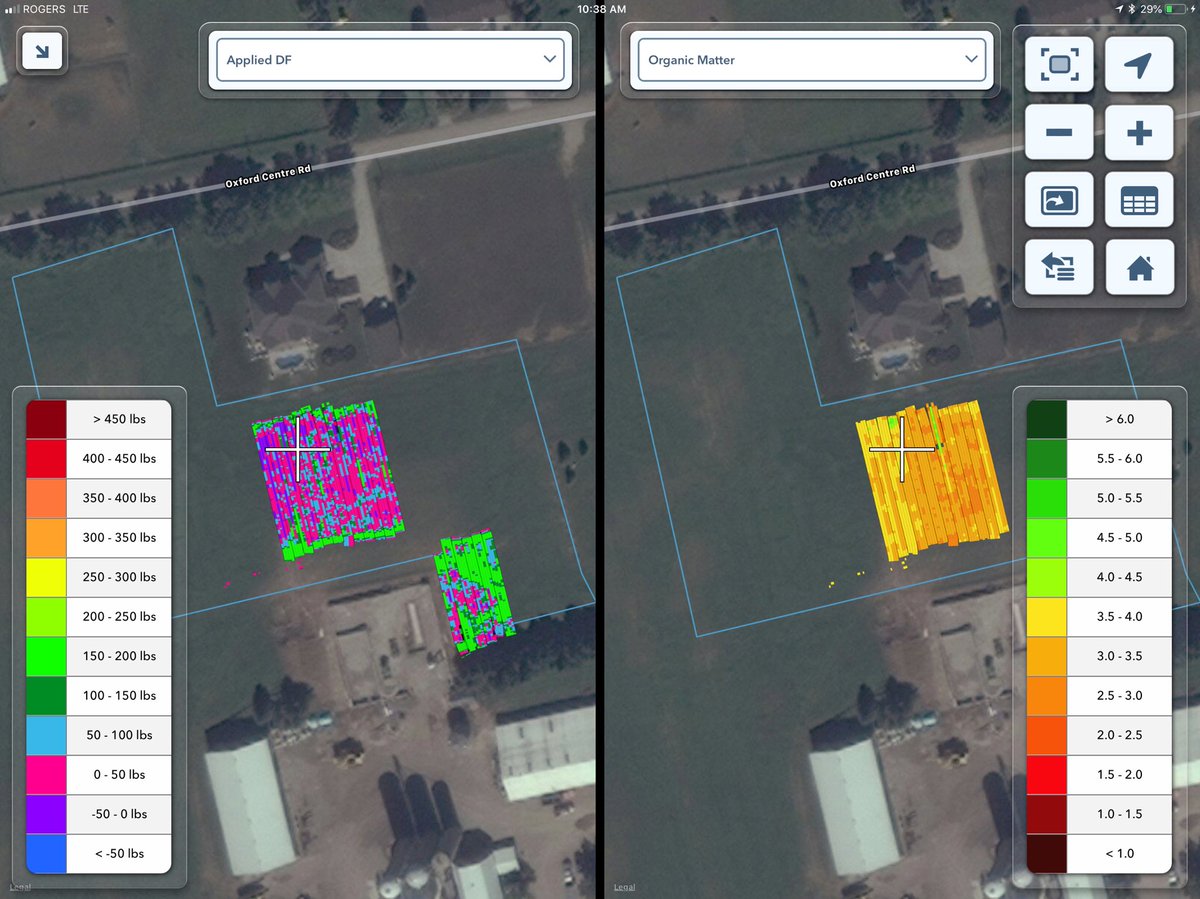The width and height of the screenshot is (1200, 899).
Task: Tap the 1.5 - 2.0 legend entry
Action: coord(1099,774)
